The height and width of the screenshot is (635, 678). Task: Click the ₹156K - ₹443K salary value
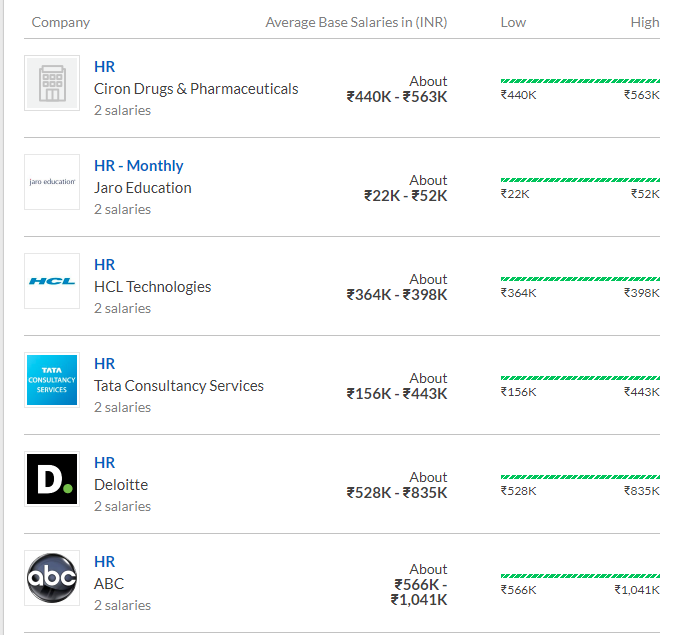[x=397, y=394]
